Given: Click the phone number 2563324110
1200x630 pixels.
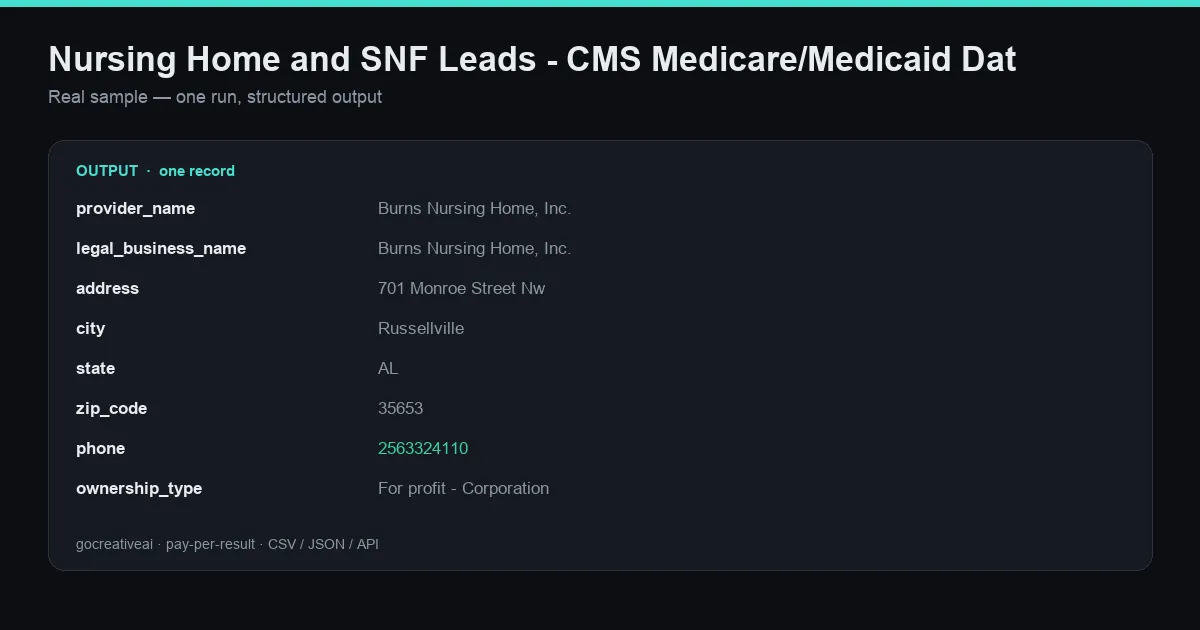Looking at the screenshot, I should (423, 448).
